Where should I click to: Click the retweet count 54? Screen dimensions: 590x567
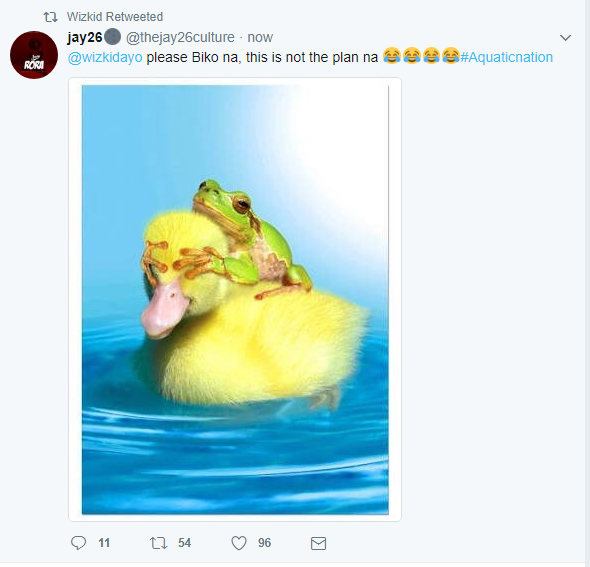[x=184, y=543]
